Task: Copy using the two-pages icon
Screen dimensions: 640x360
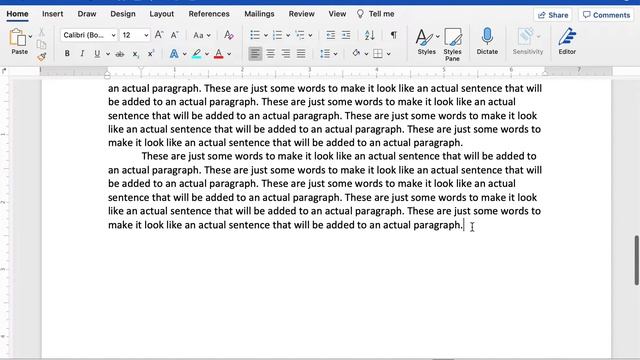Action: (42, 44)
